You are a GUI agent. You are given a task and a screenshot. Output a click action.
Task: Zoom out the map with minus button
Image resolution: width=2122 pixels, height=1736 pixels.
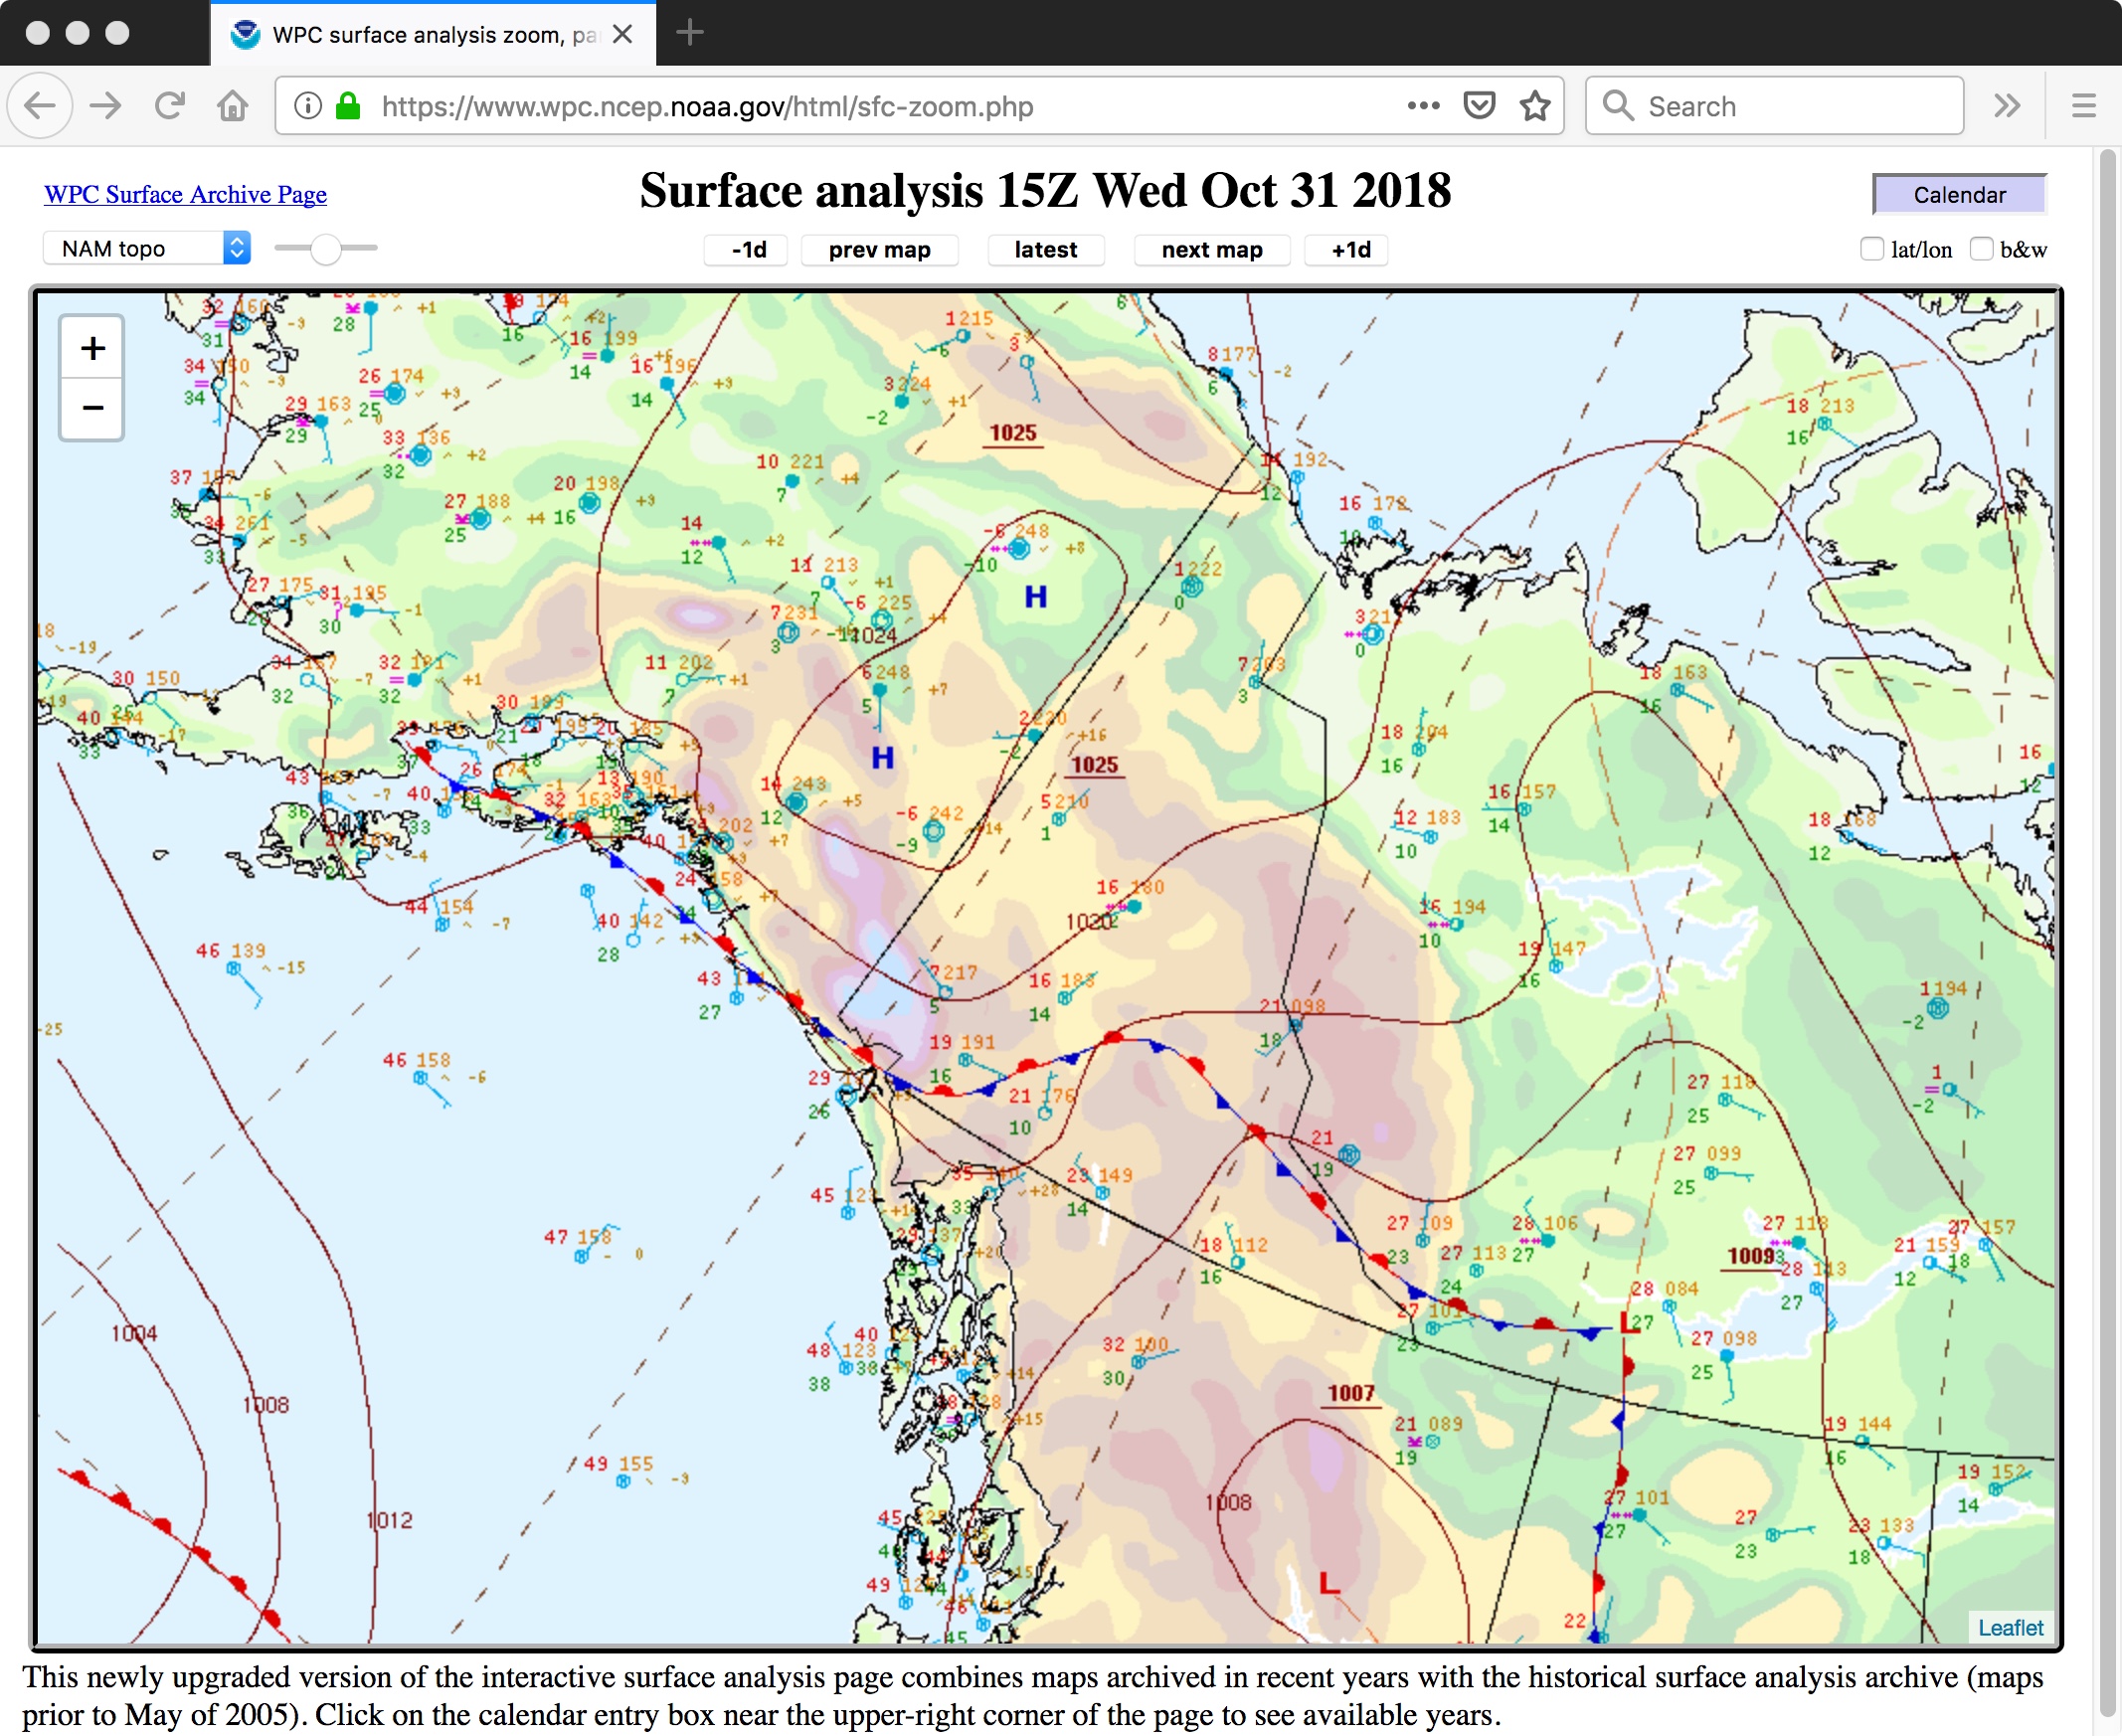(92, 408)
